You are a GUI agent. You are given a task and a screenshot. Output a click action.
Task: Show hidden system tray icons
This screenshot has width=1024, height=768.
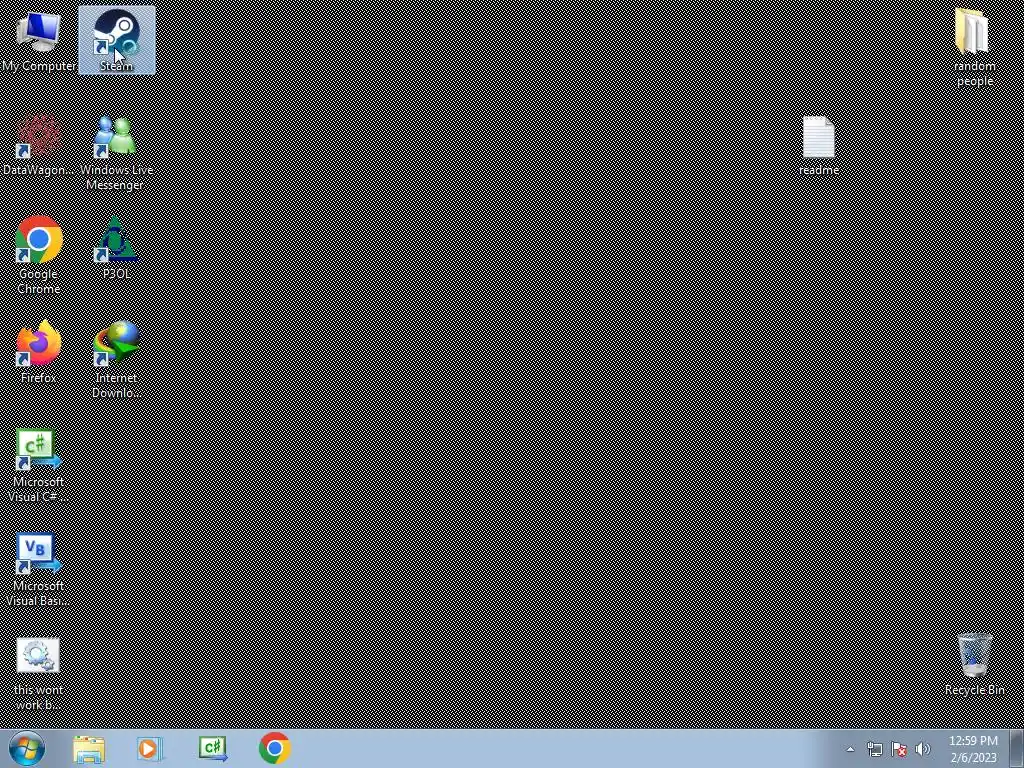(850, 749)
